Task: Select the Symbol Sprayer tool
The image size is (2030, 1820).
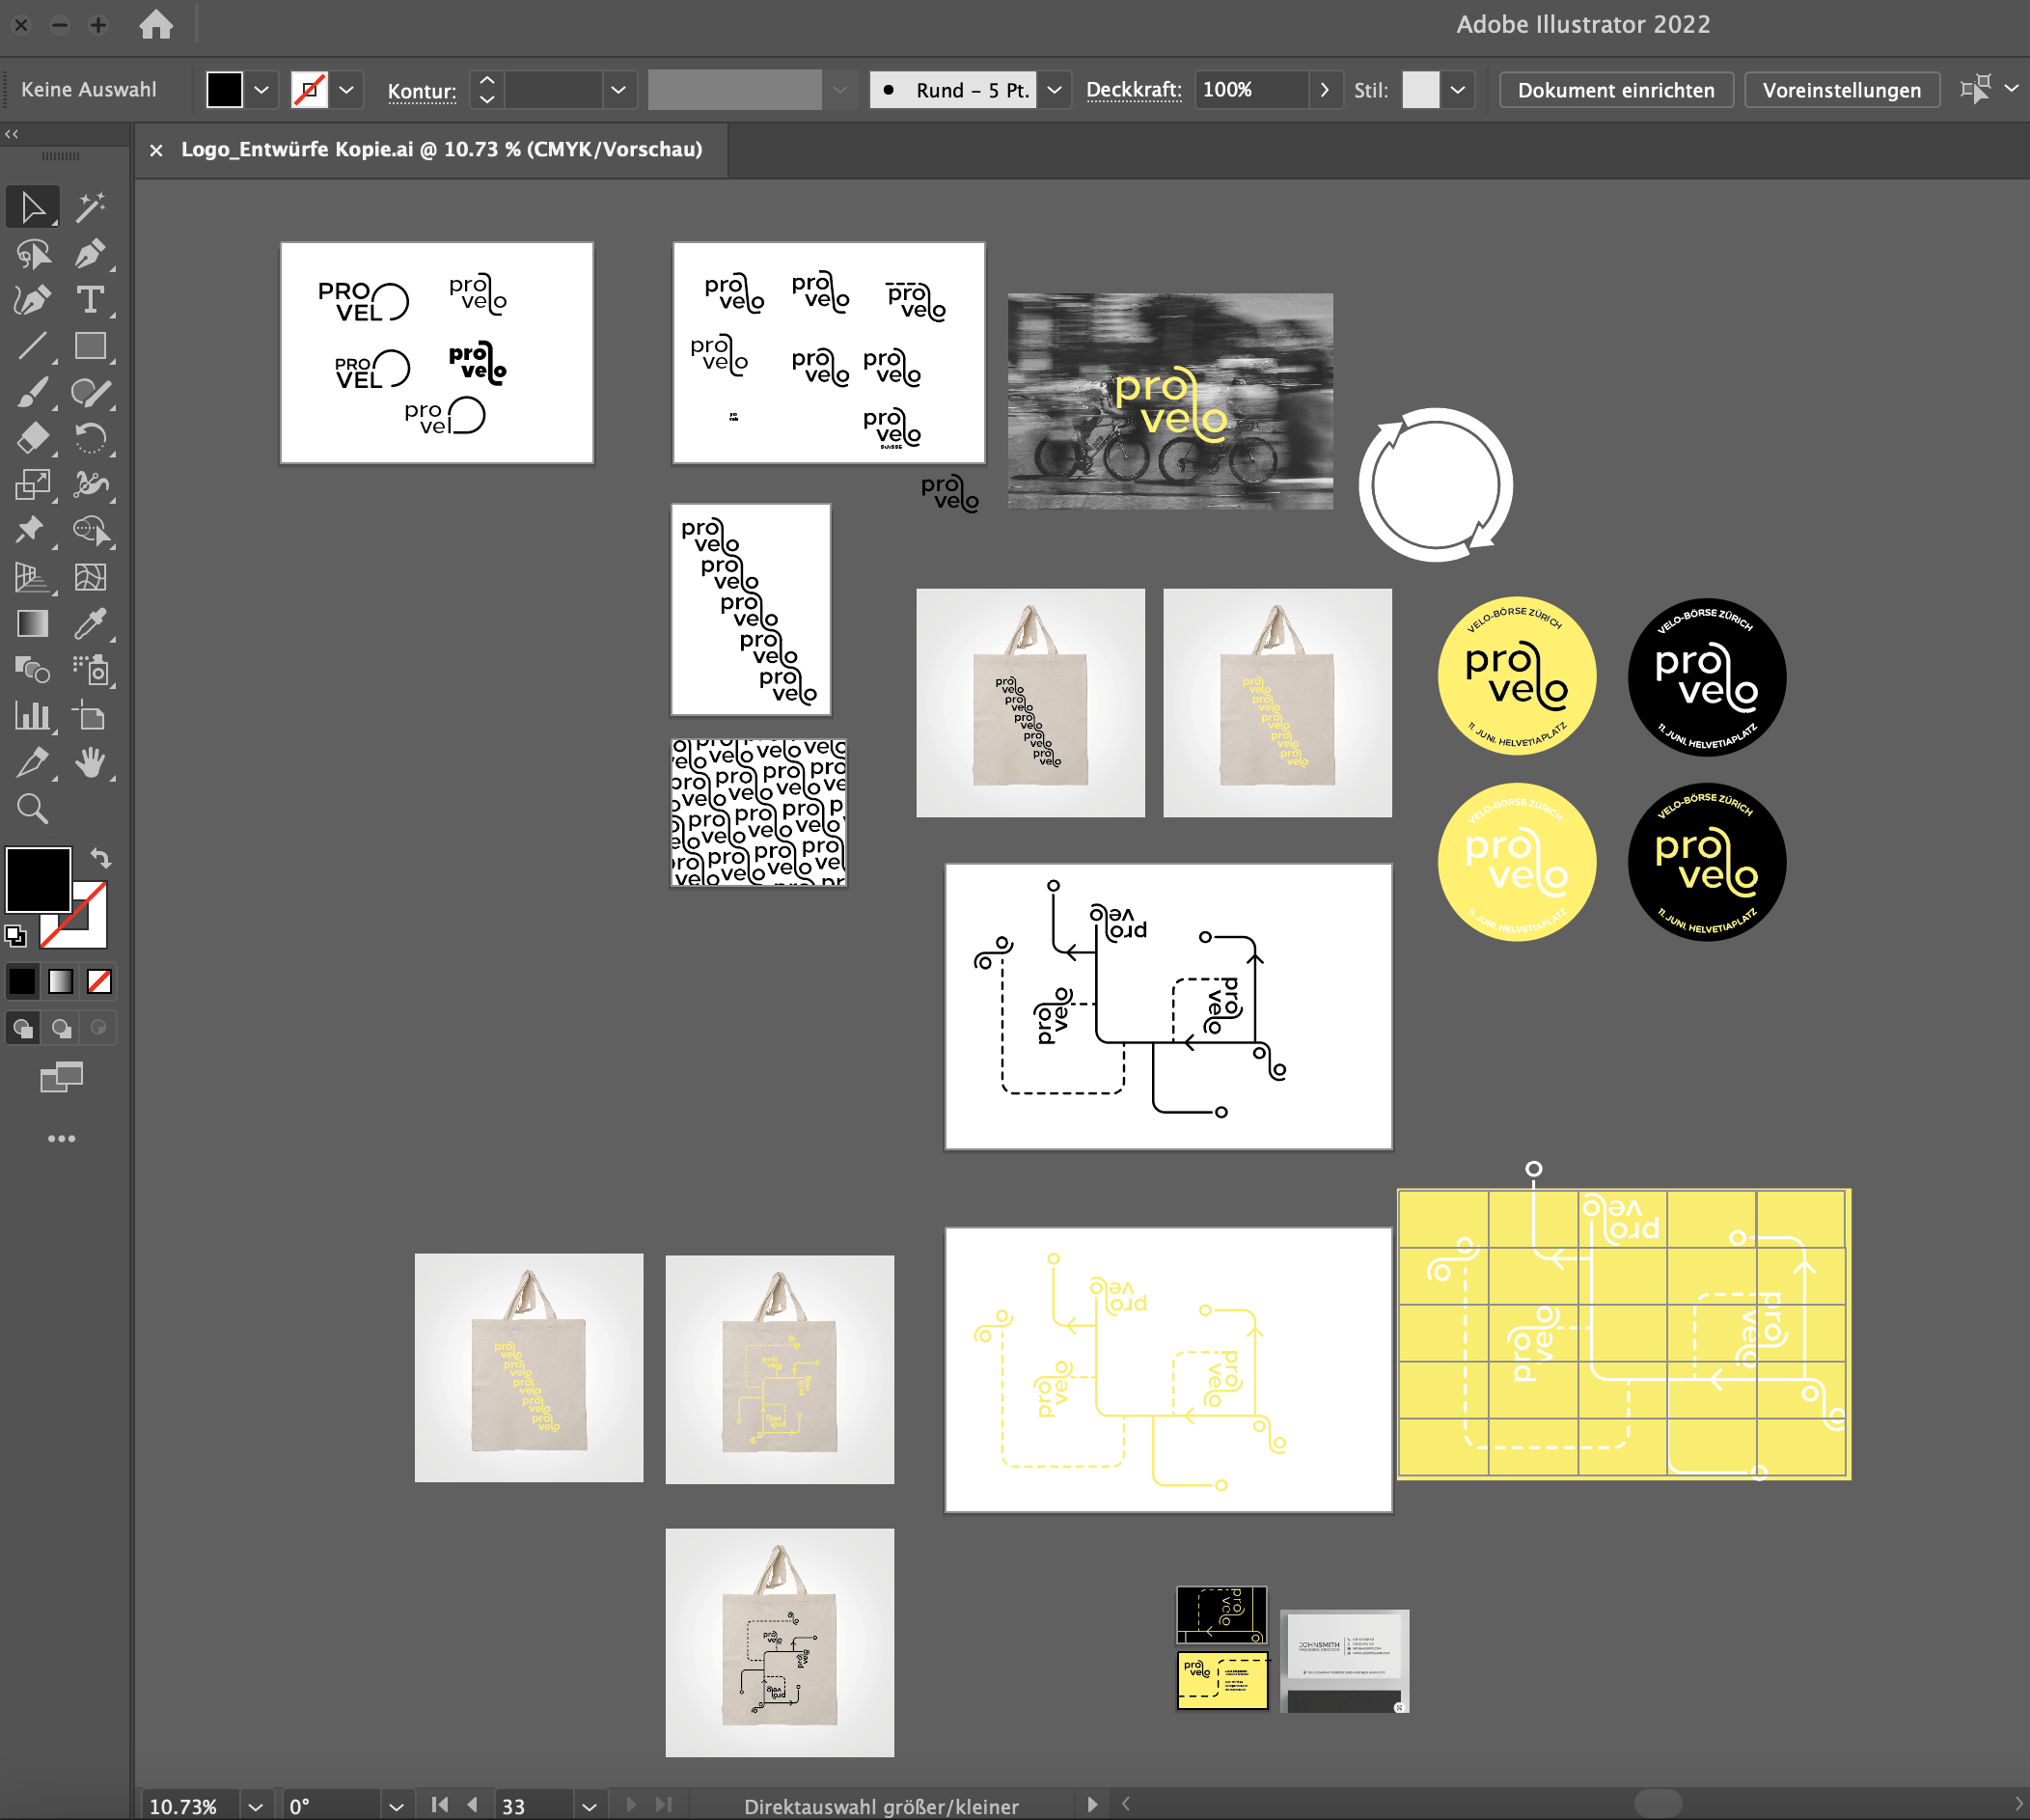Action: [x=90, y=670]
